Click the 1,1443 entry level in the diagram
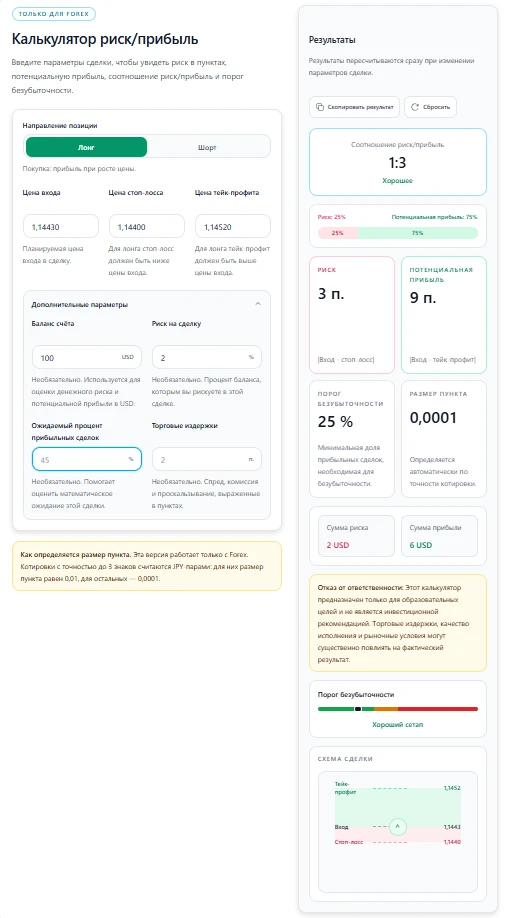The height and width of the screenshot is (918, 507). coord(452,827)
